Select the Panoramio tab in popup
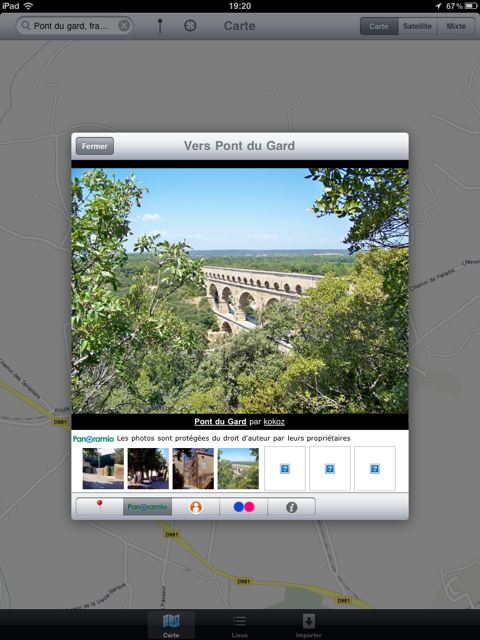This screenshot has width=480, height=640. click(147, 507)
